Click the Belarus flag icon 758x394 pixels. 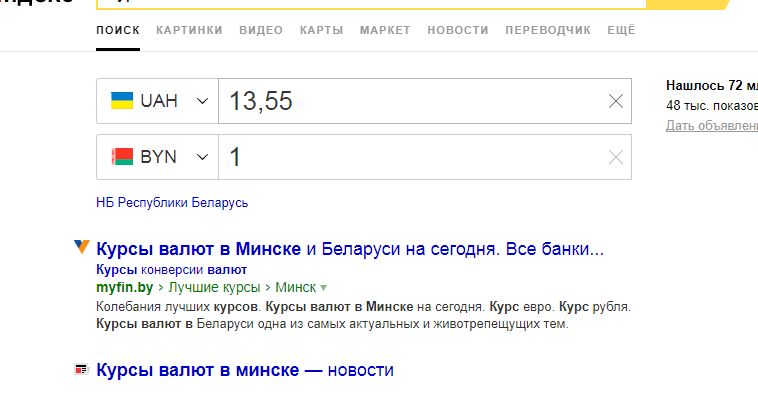click(x=122, y=157)
